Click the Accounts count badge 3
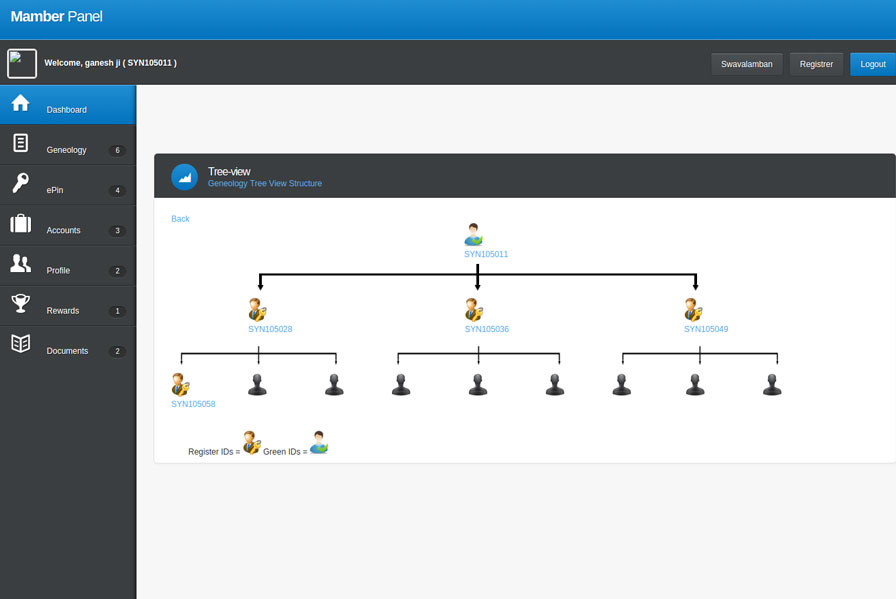 (x=117, y=230)
